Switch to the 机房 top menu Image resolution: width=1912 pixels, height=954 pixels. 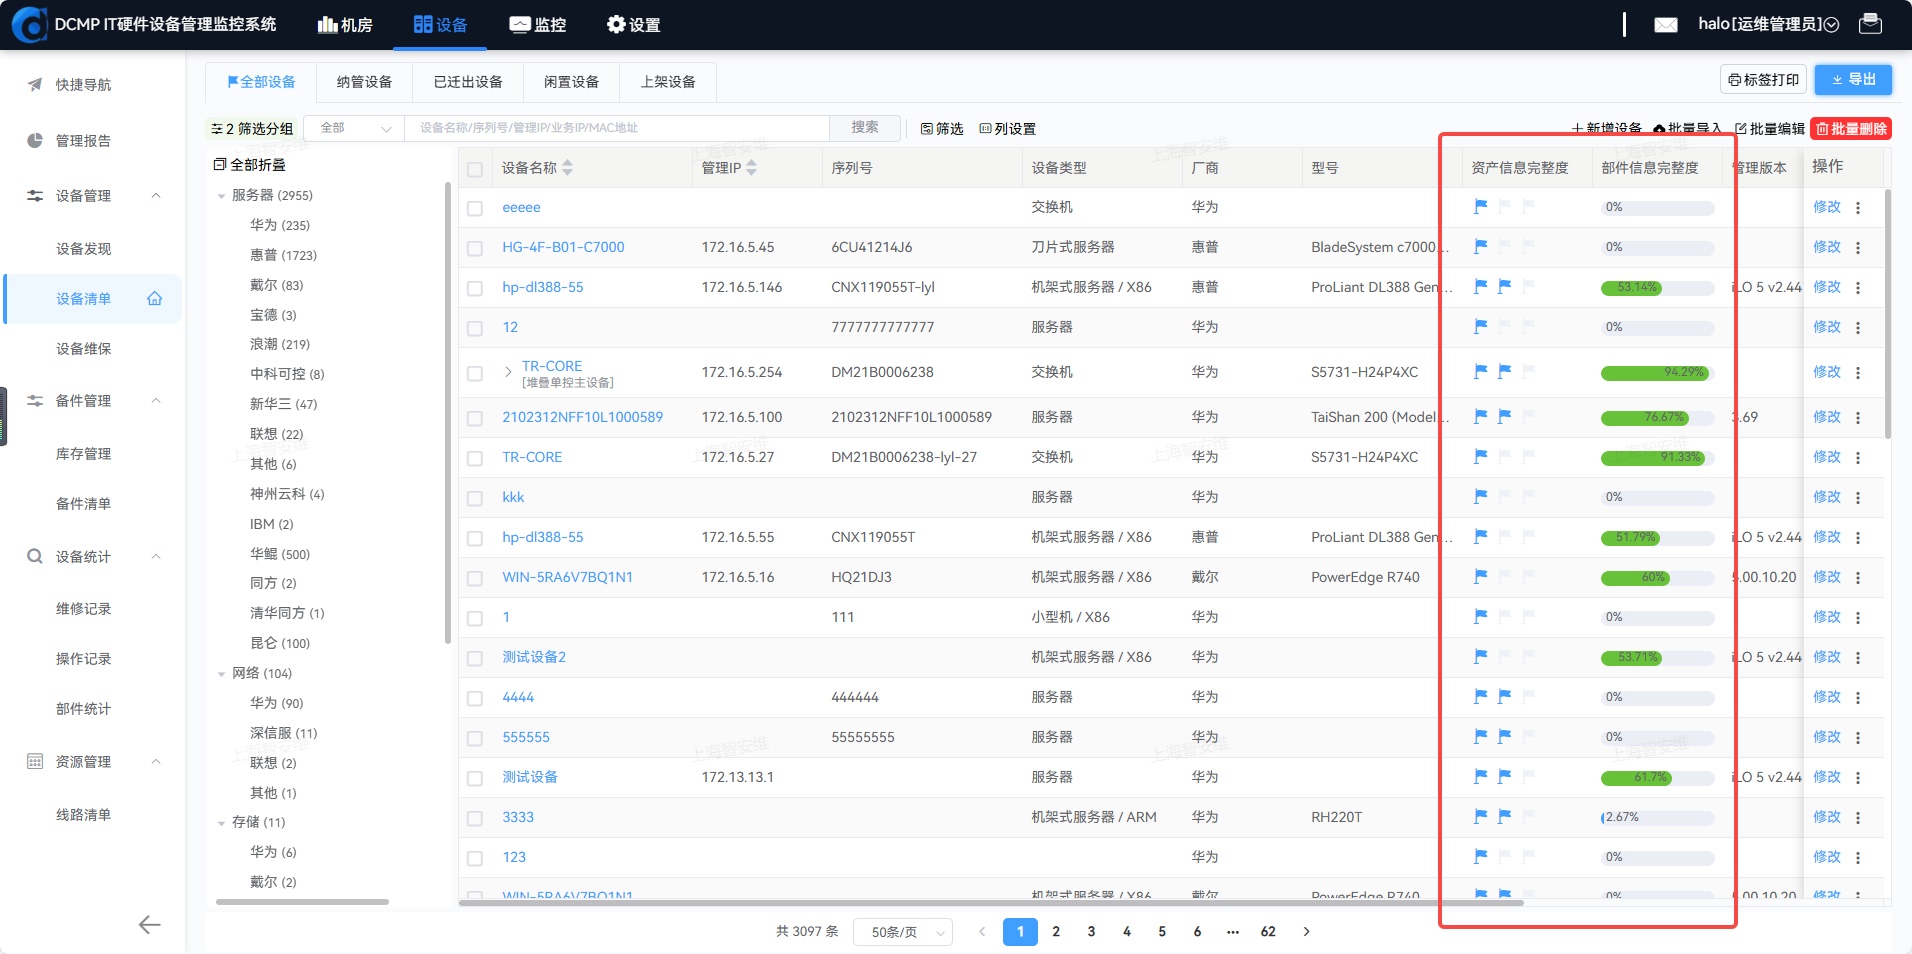tap(345, 25)
